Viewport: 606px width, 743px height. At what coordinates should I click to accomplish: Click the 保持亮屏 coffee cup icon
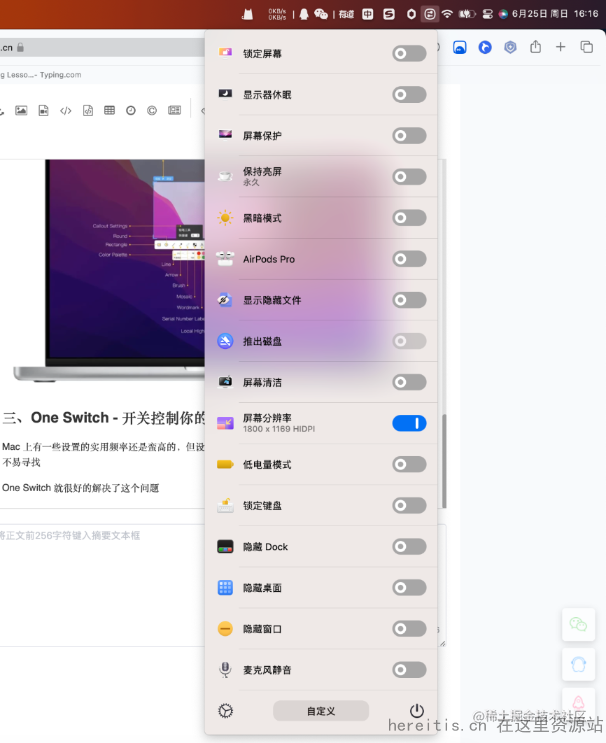coord(225,176)
